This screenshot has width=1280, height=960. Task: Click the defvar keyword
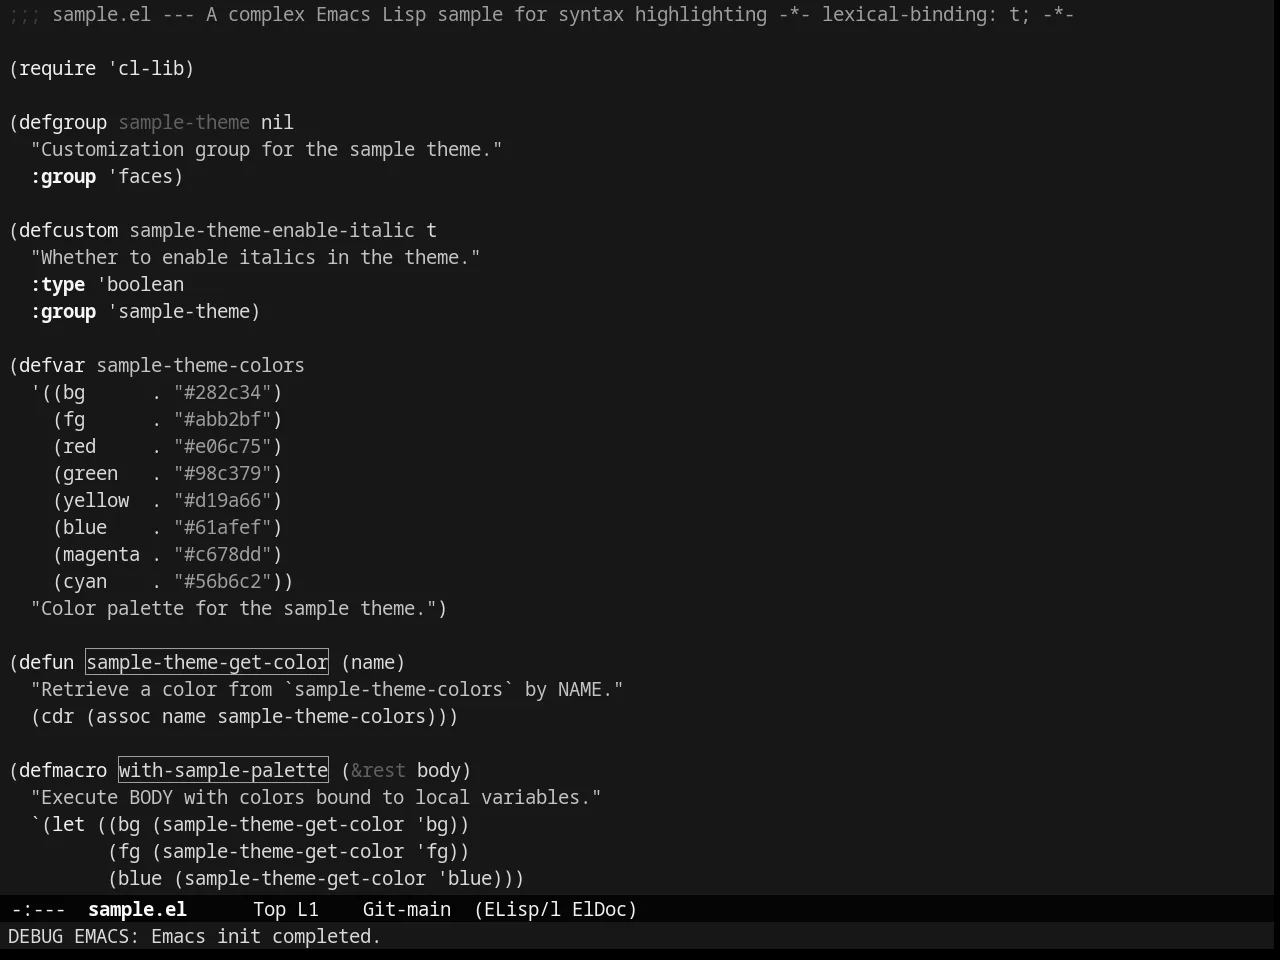[52, 365]
